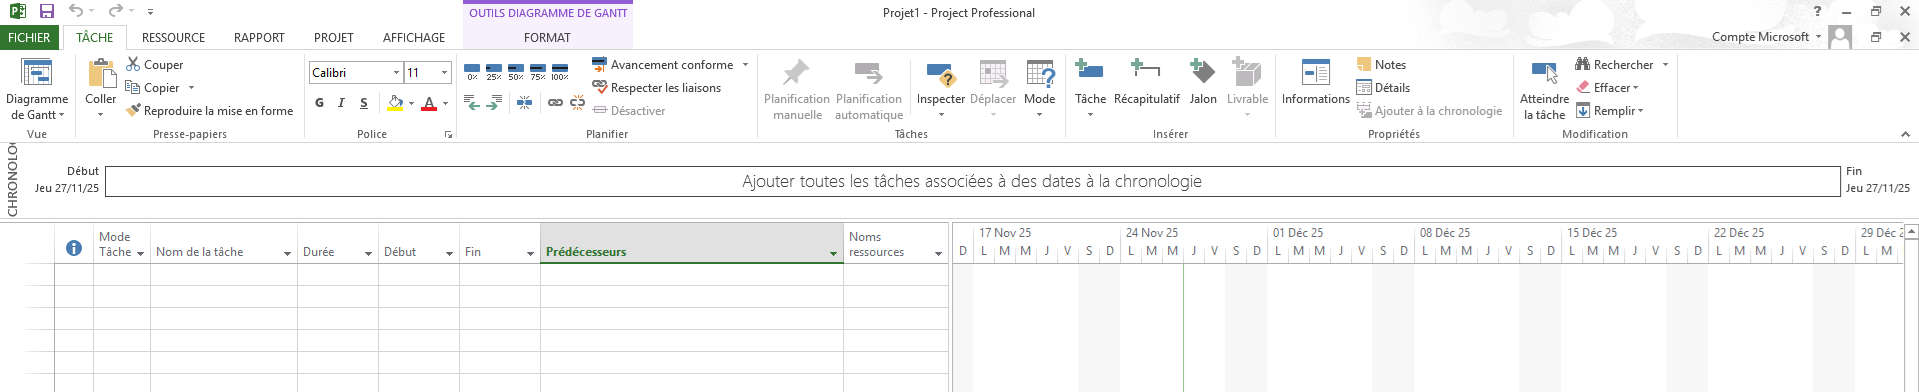Screen dimensions: 1919x392
Task: Outdent the task with left green arrow
Action: [472, 102]
